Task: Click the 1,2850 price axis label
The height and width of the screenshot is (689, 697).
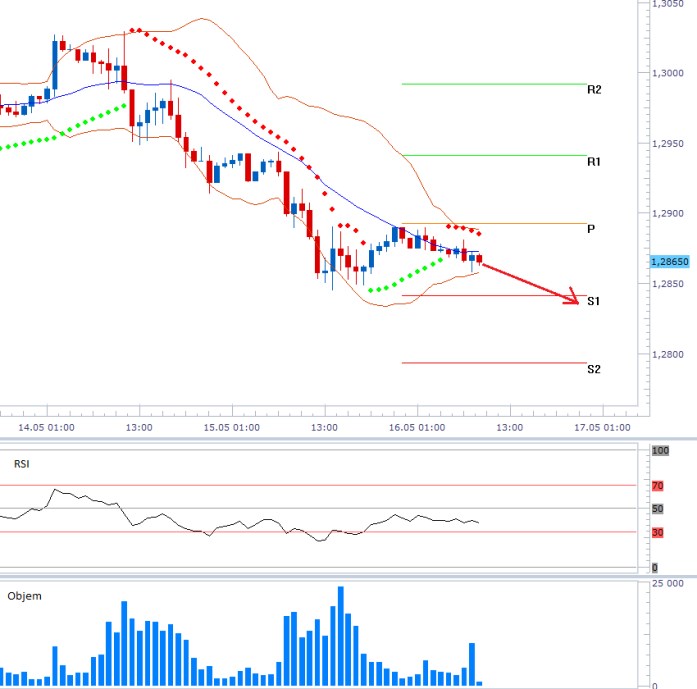Action: [x=668, y=284]
